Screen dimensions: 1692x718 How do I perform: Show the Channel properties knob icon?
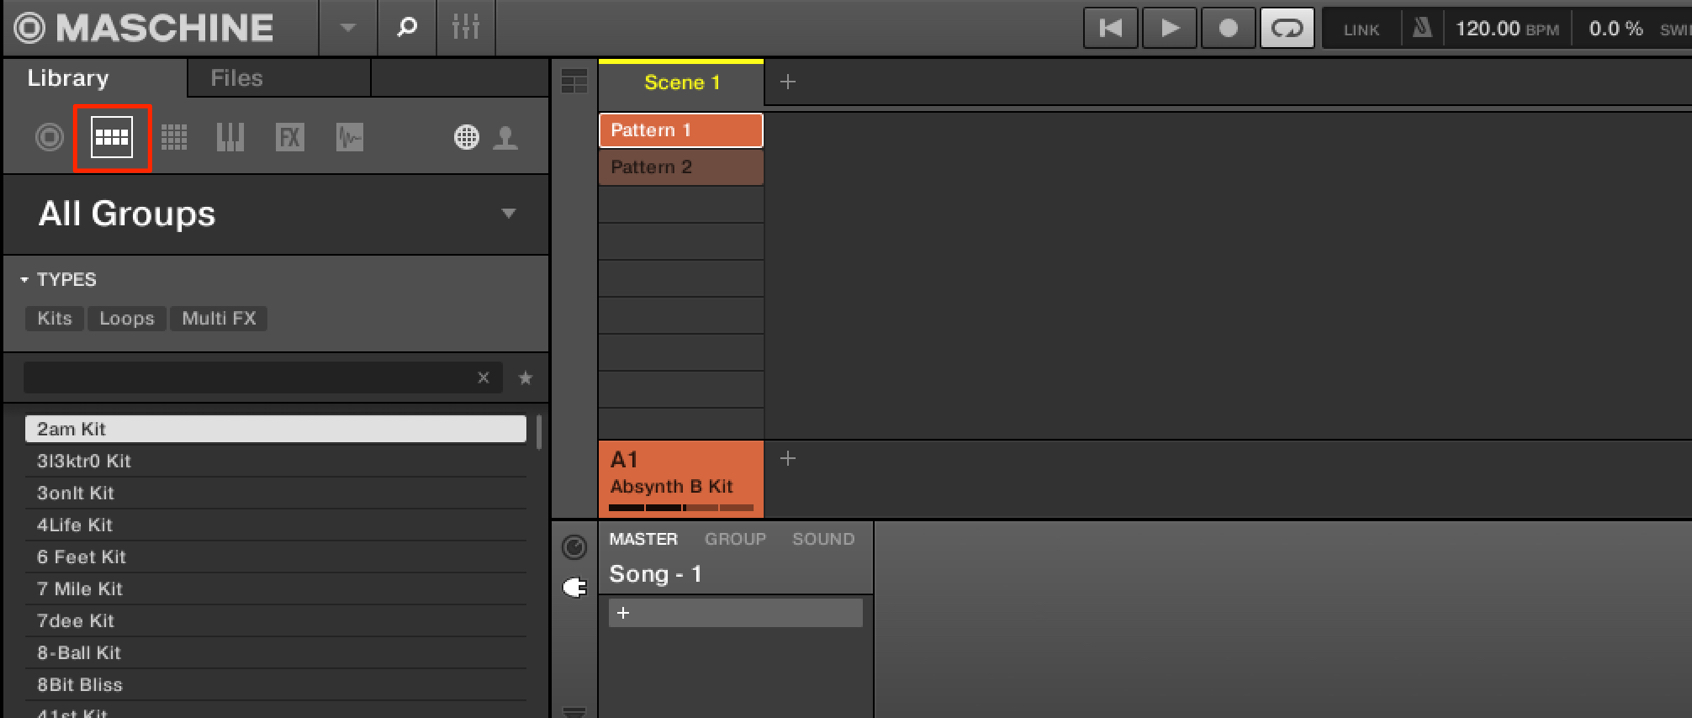[574, 547]
